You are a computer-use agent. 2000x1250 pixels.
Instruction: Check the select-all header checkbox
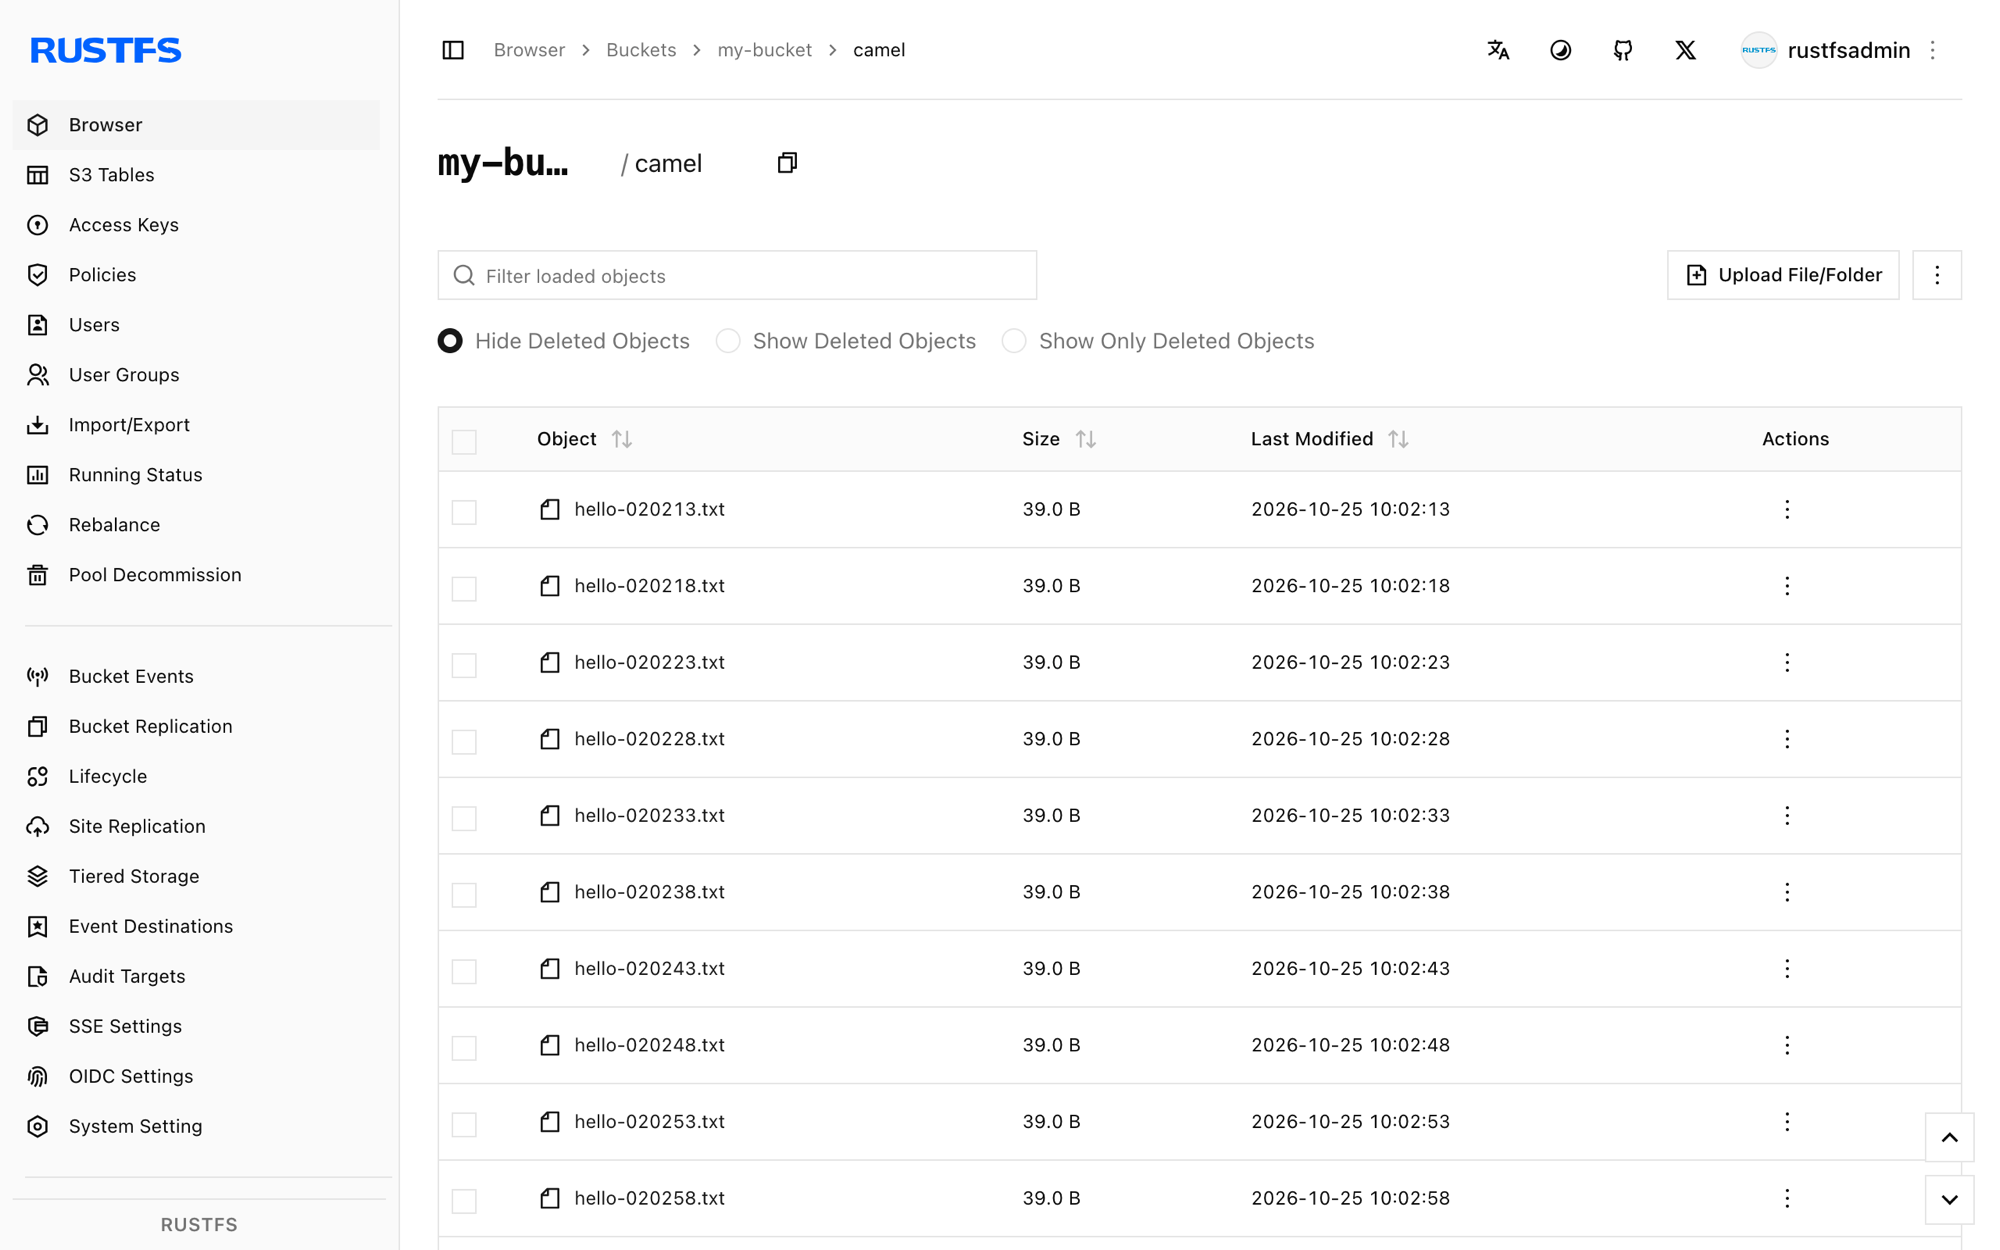click(x=464, y=441)
